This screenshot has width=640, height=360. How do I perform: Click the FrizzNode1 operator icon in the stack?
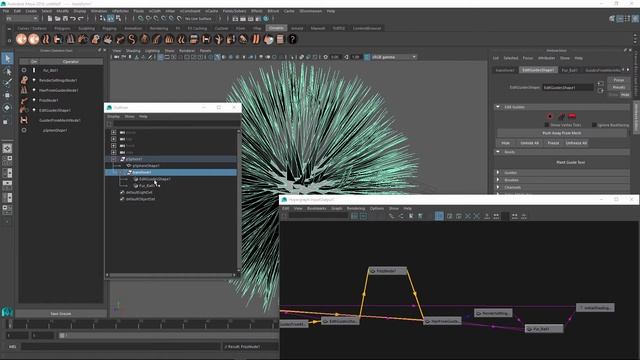coord(24,100)
